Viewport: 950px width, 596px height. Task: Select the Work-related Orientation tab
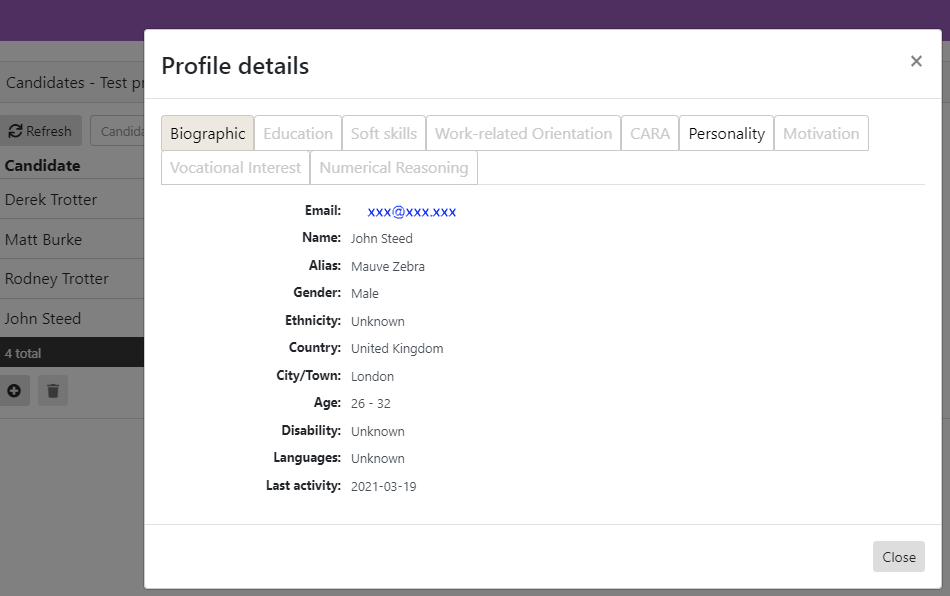coord(523,133)
